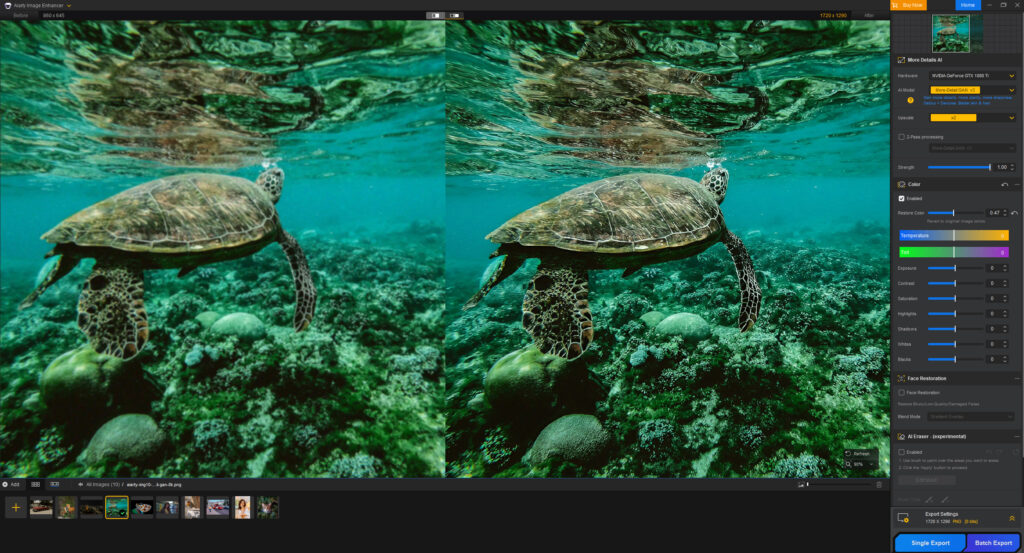Open the Upscale x2 dropdown
The width and height of the screenshot is (1024, 553).
(972, 118)
